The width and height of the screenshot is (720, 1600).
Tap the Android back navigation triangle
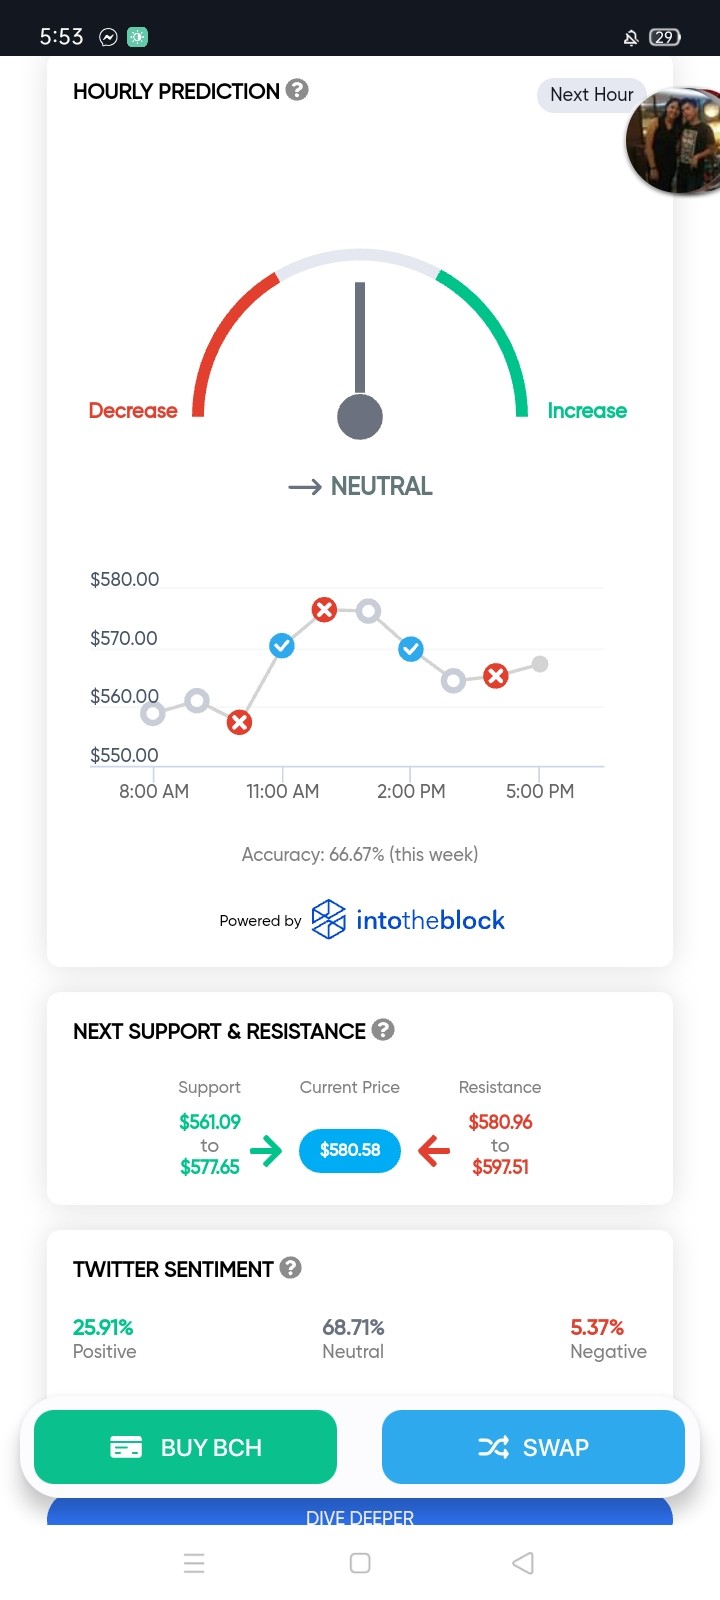tap(523, 1563)
